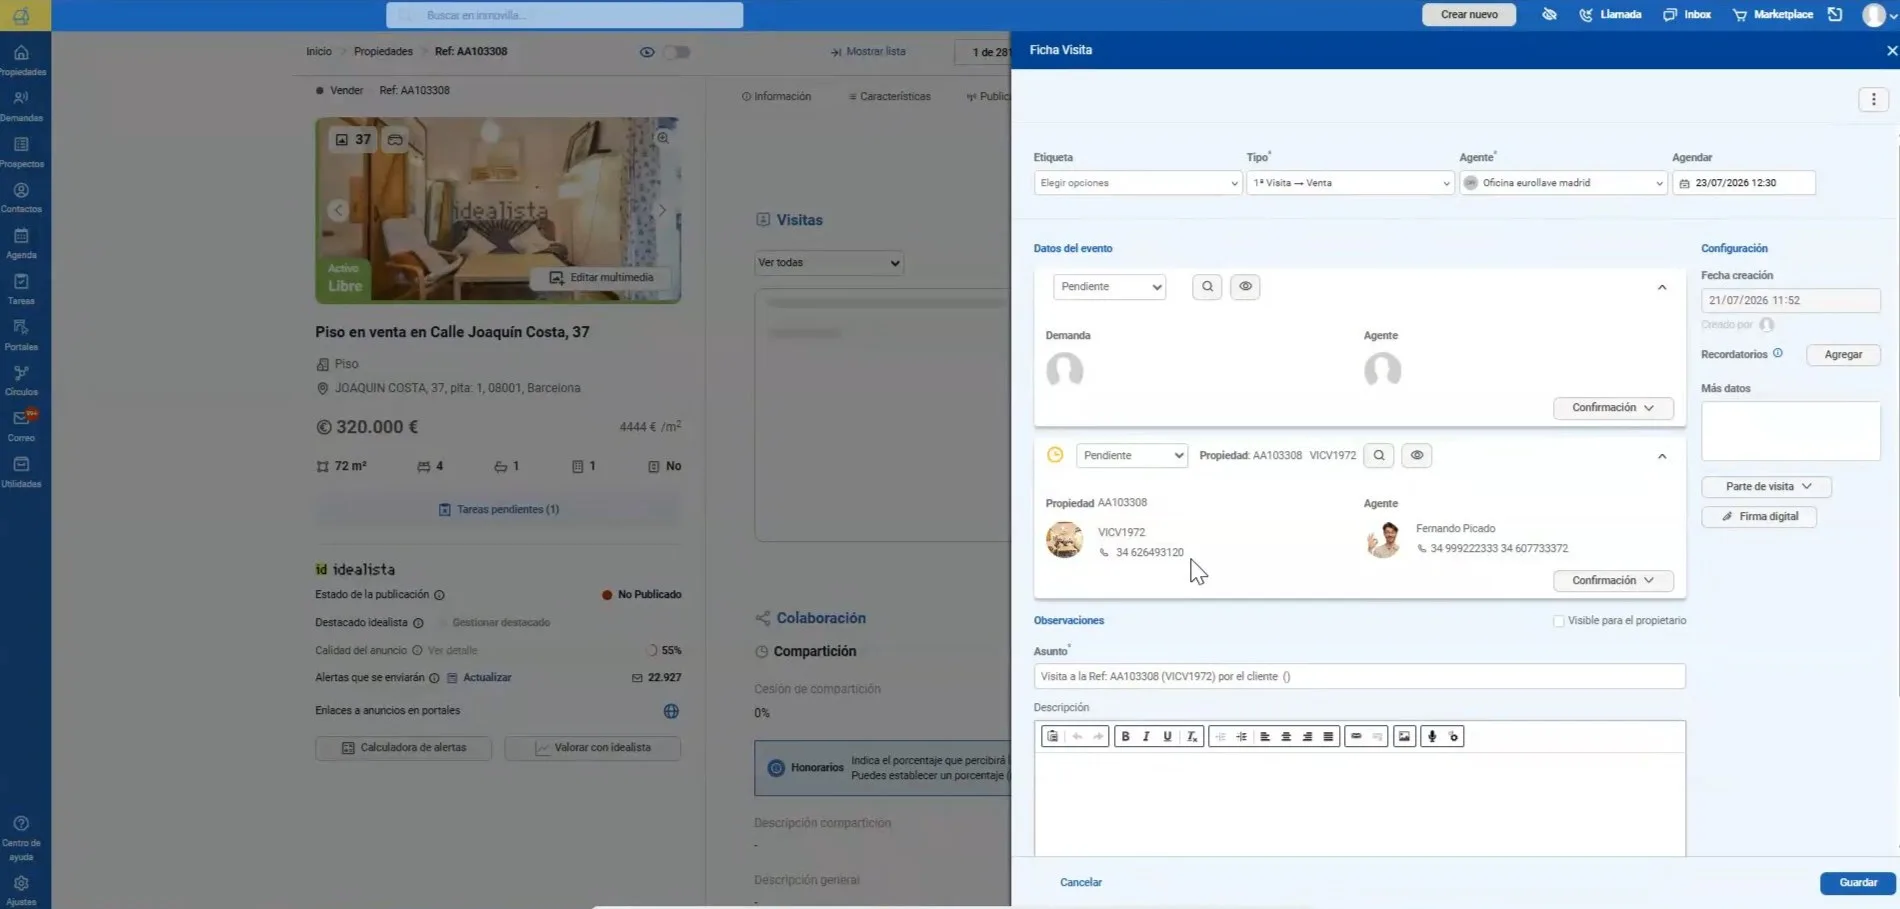The image size is (1900, 909).
Task: Open the Tipo 1ª Visita dropdown
Action: pos(1350,183)
